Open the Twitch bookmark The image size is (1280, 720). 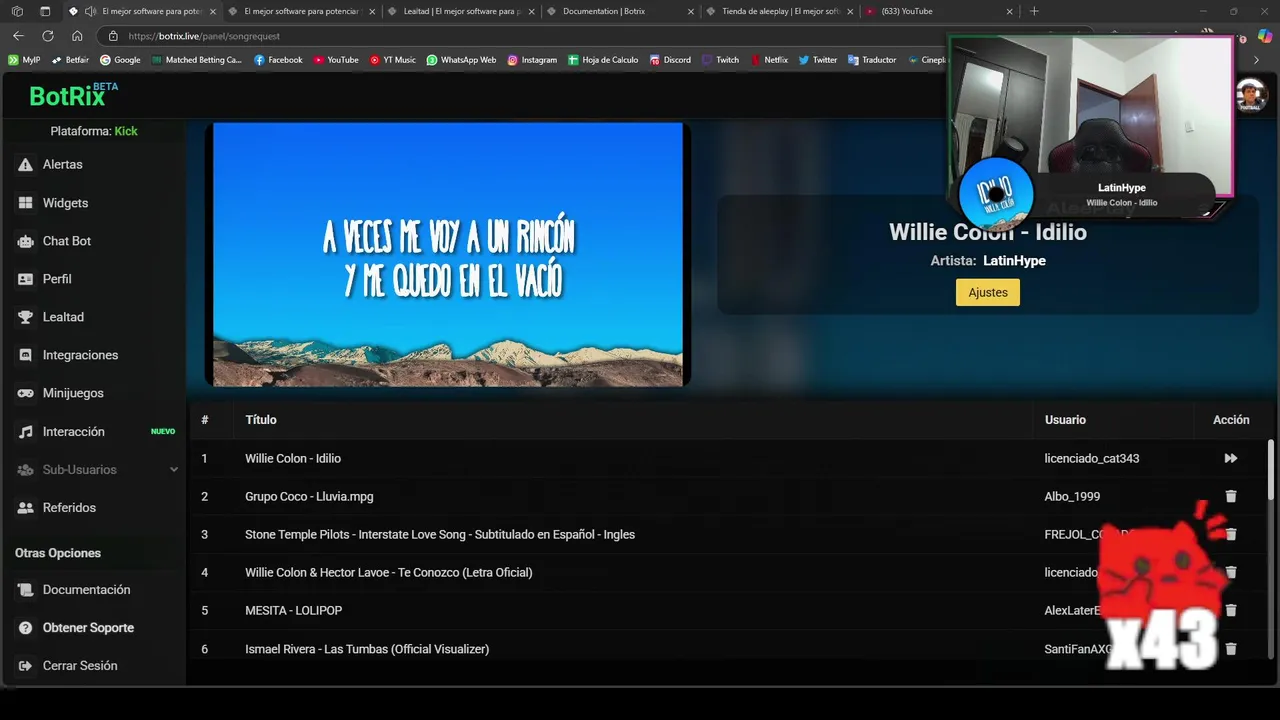coord(720,60)
